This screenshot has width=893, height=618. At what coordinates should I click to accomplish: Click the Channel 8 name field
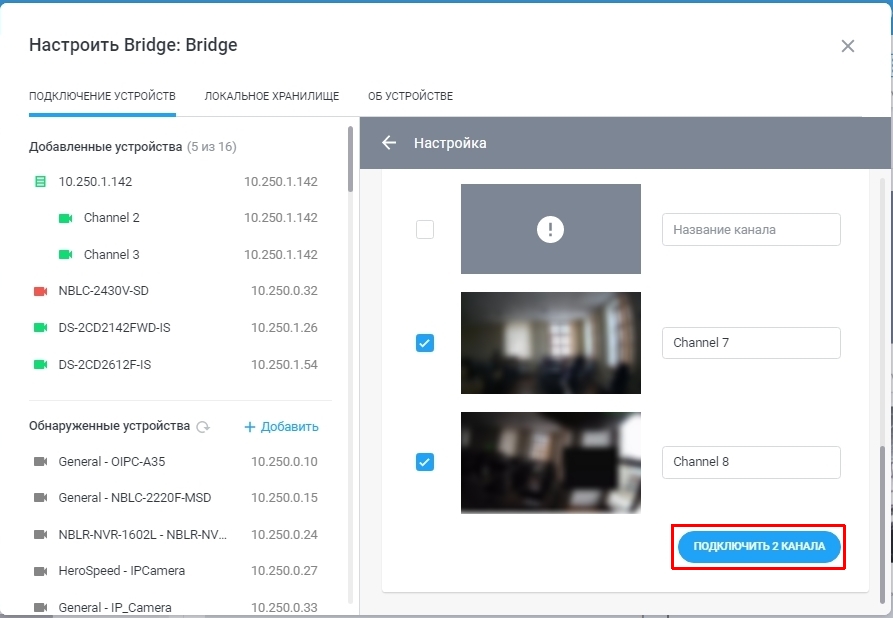751,462
